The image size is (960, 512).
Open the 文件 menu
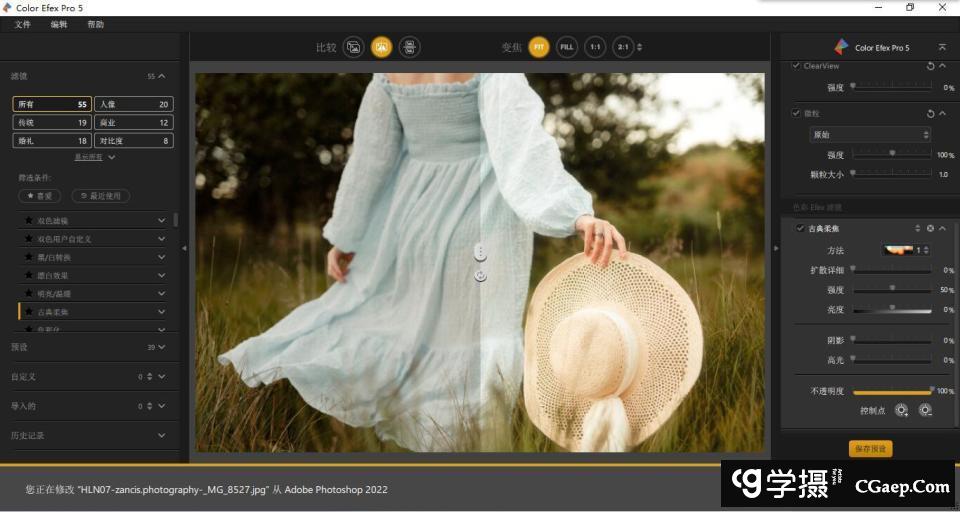(23, 24)
